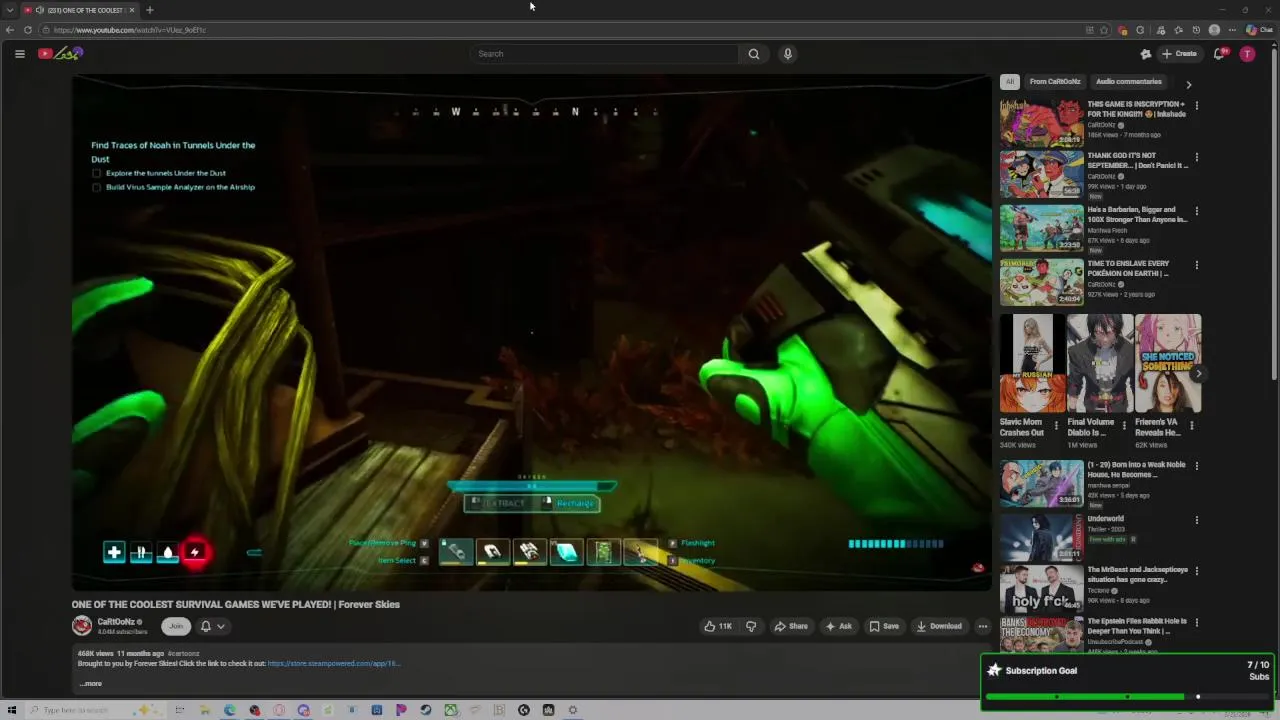Join the CaRtOoNz channel membership
Screen dimensions: 1280x720
pos(176,626)
